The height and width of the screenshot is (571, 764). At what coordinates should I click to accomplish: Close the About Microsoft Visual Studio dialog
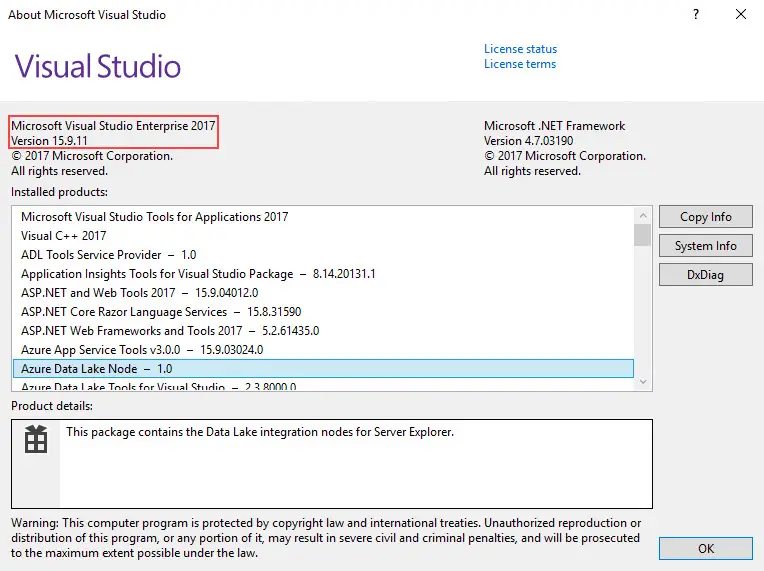(x=741, y=14)
